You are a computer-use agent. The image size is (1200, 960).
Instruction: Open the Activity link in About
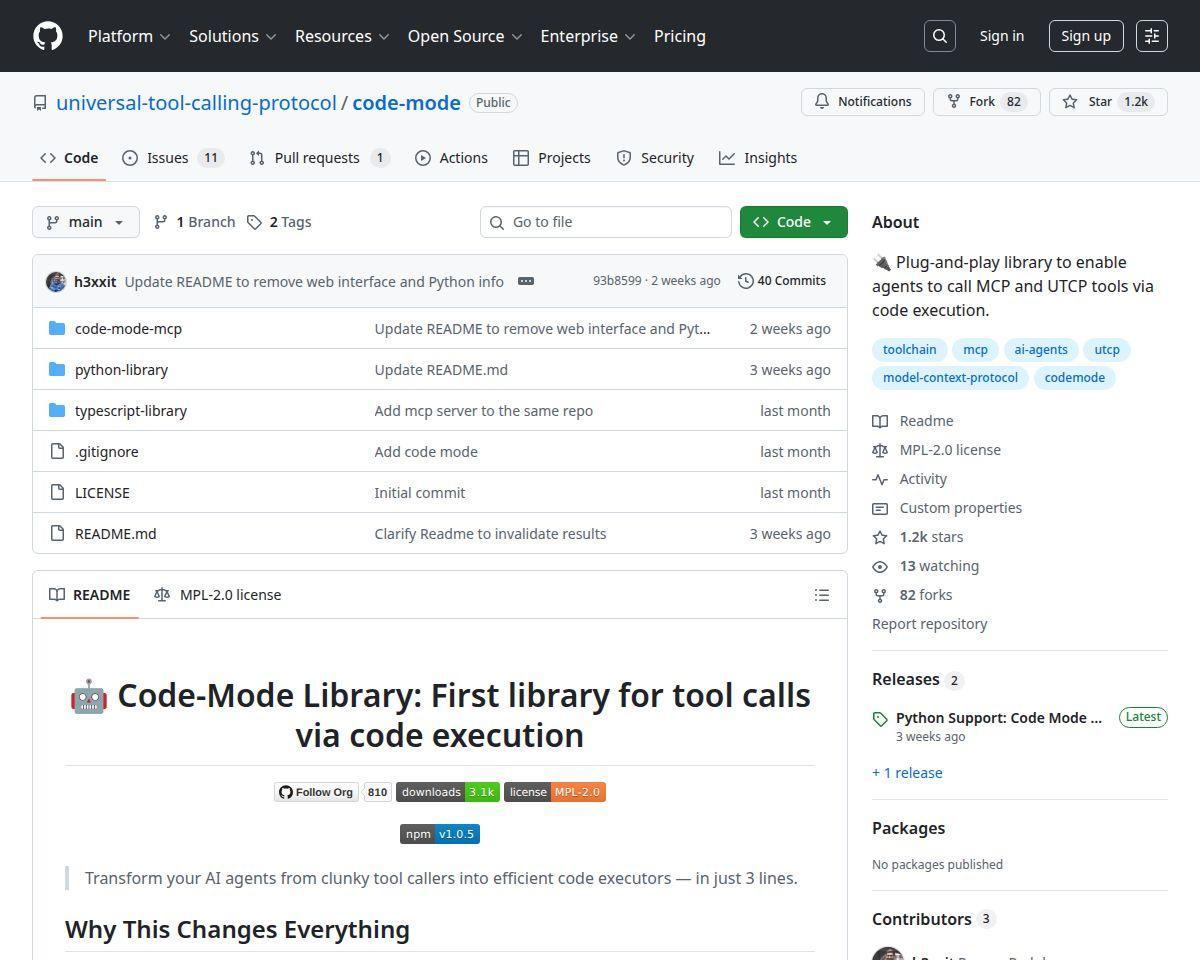click(x=910, y=479)
